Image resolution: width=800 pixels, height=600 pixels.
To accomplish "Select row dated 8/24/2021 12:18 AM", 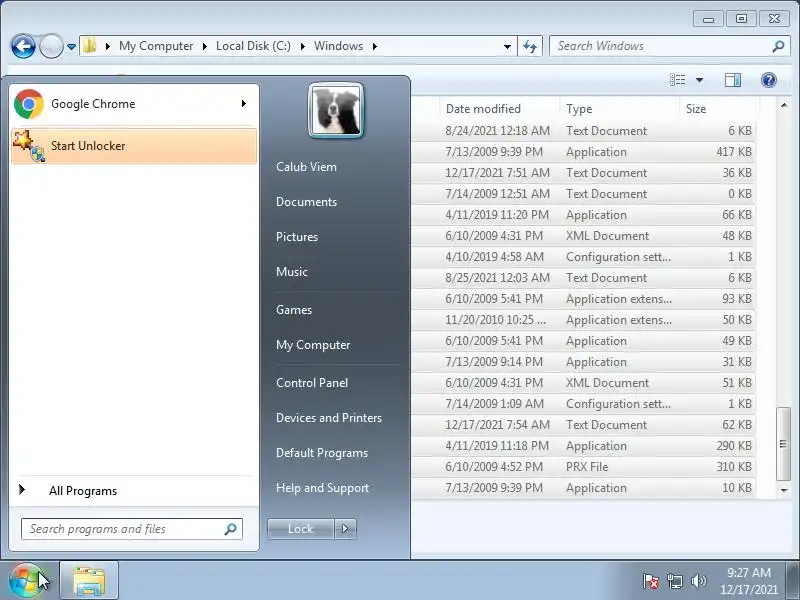I will coord(584,131).
